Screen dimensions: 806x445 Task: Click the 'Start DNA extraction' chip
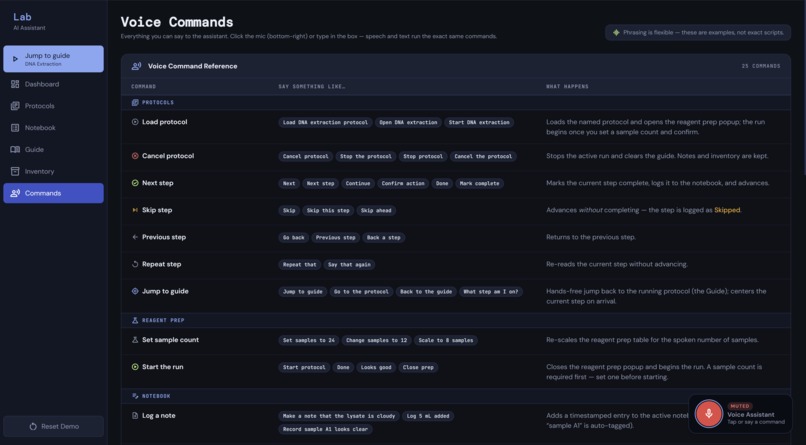tap(479, 122)
